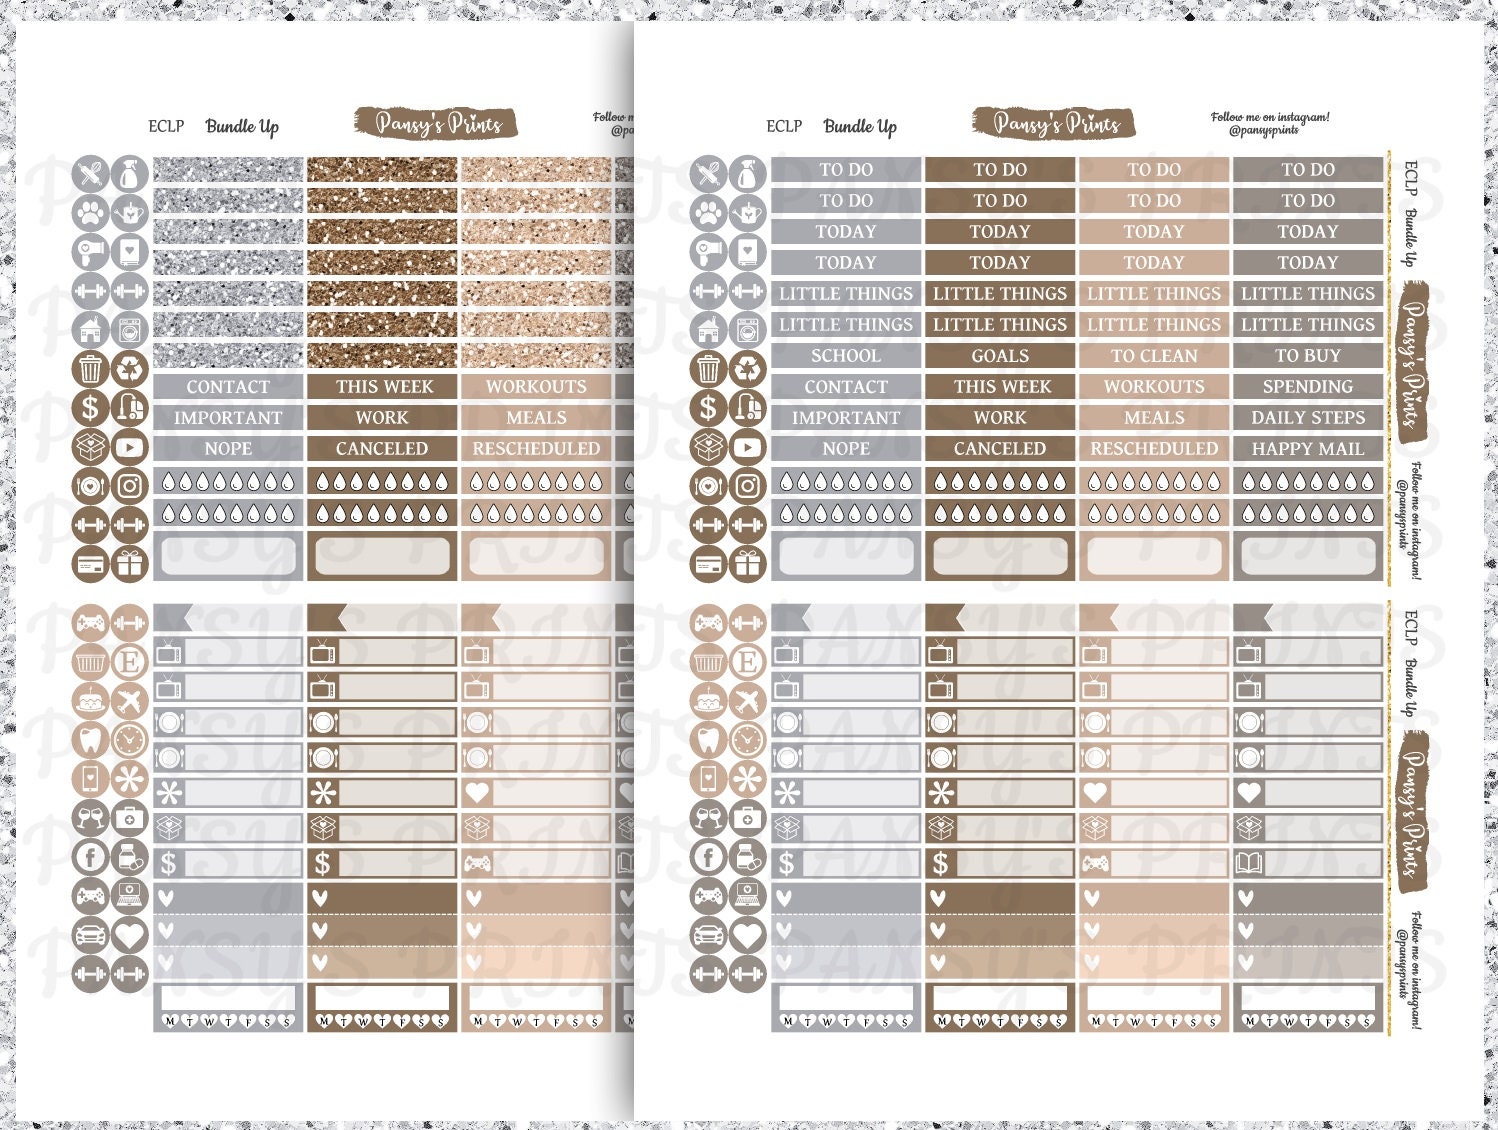This screenshot has width=1498, height=1130.
Task: Click the blank note input box
Action: point(228,555)
